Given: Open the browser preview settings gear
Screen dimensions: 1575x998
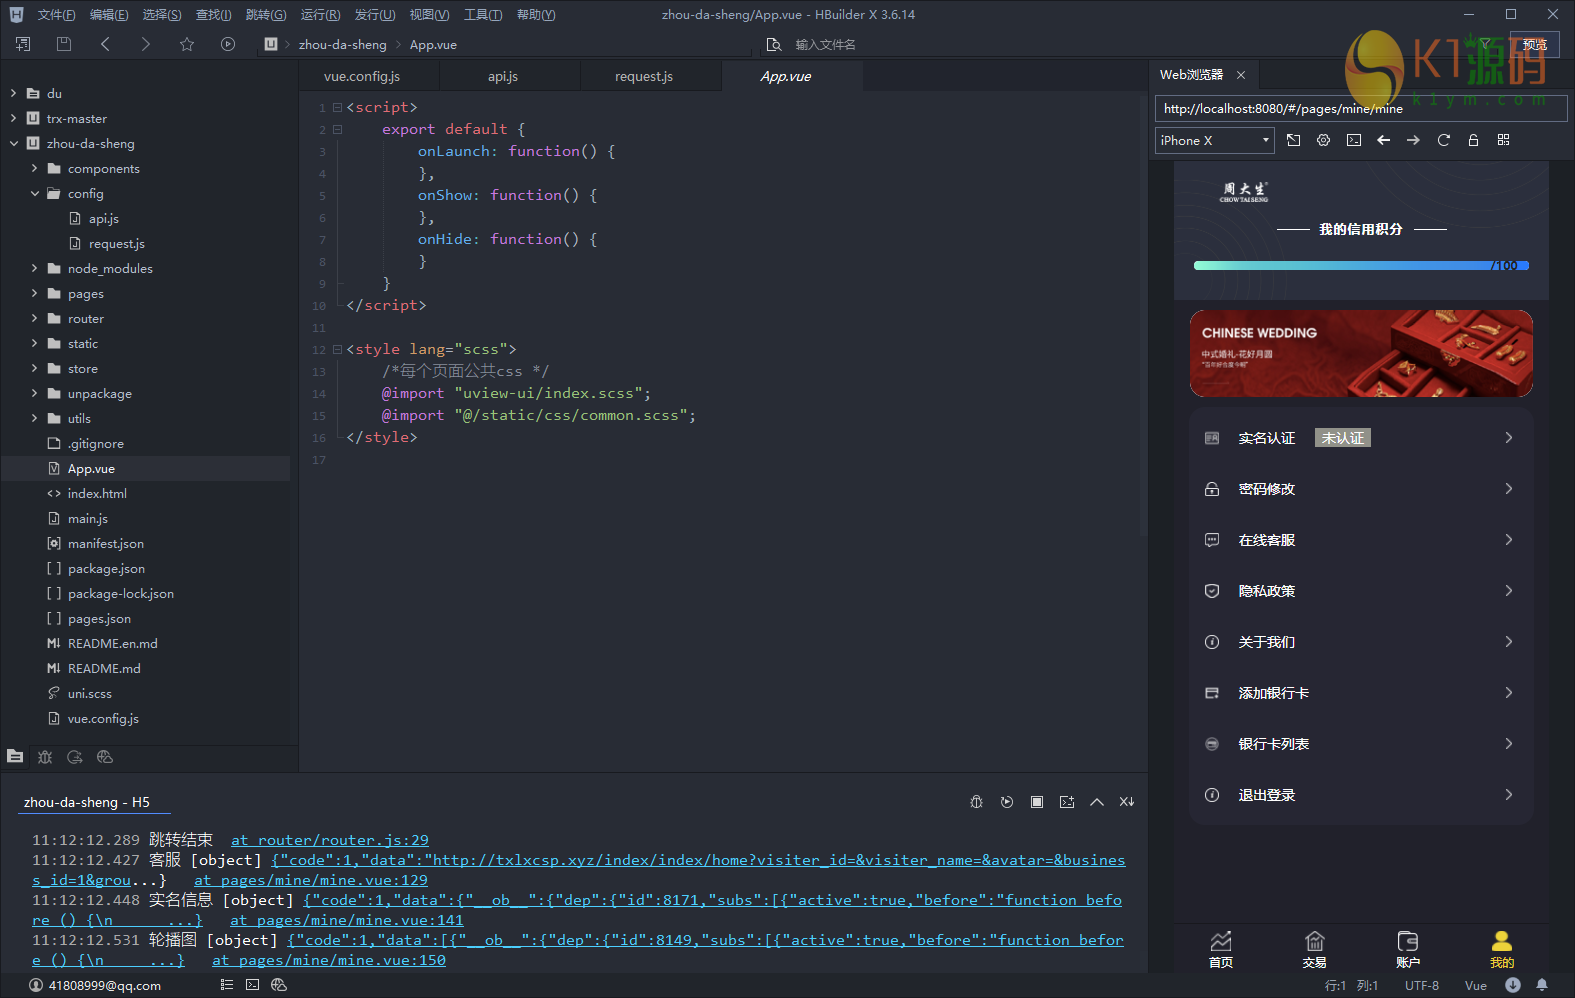Looking at the screenshot, I should [x=1323, y=141].
